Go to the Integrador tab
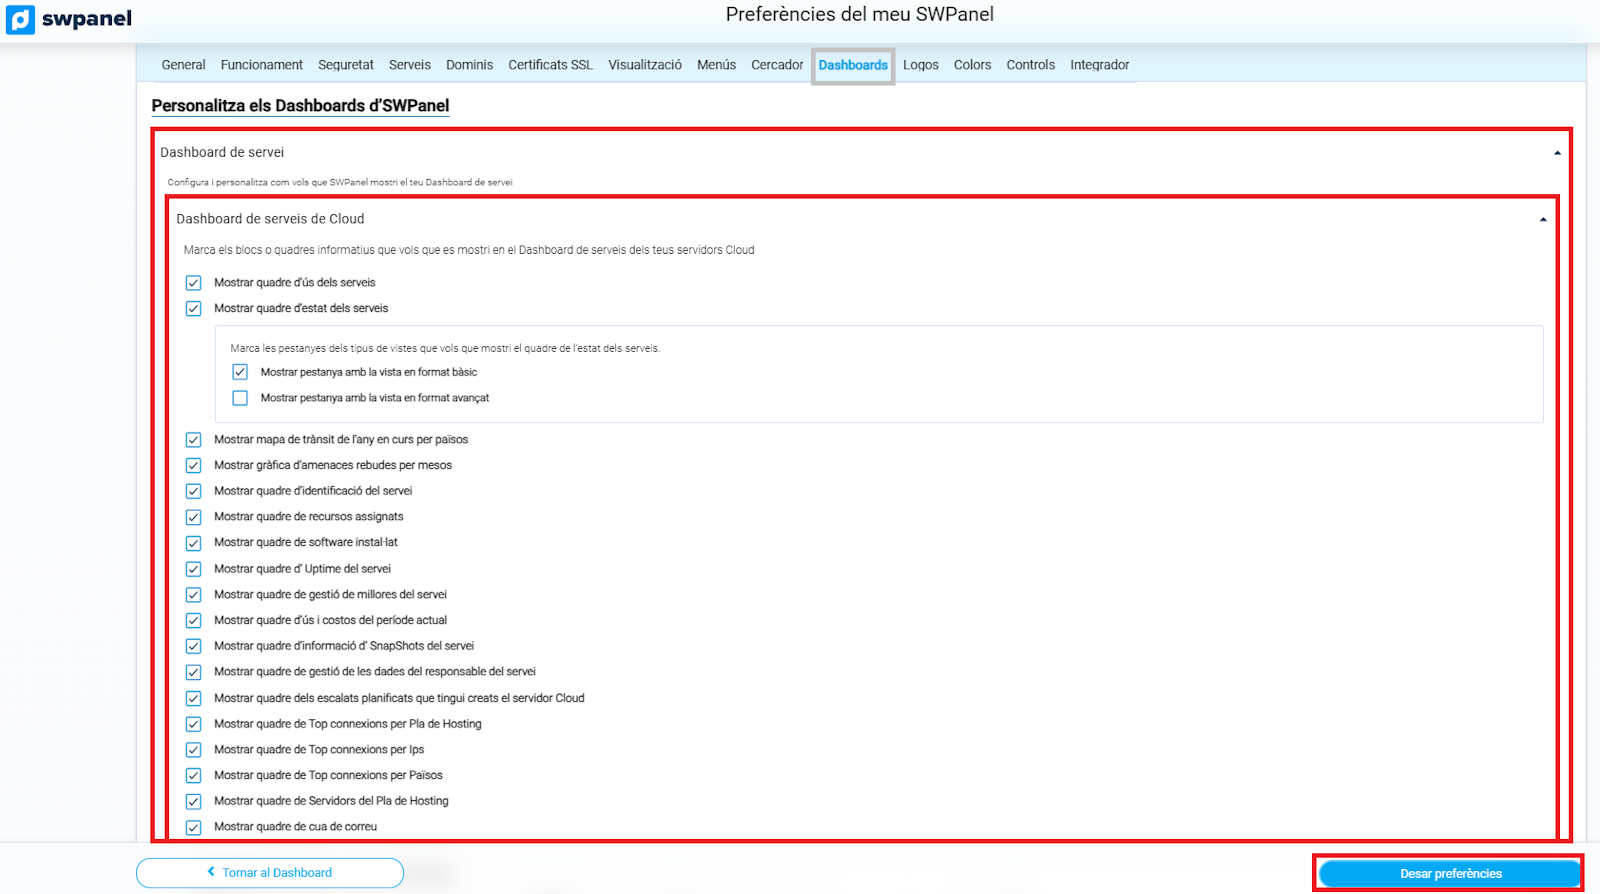The width and height of the screenshot is (1600, 894). (1099, 65)
